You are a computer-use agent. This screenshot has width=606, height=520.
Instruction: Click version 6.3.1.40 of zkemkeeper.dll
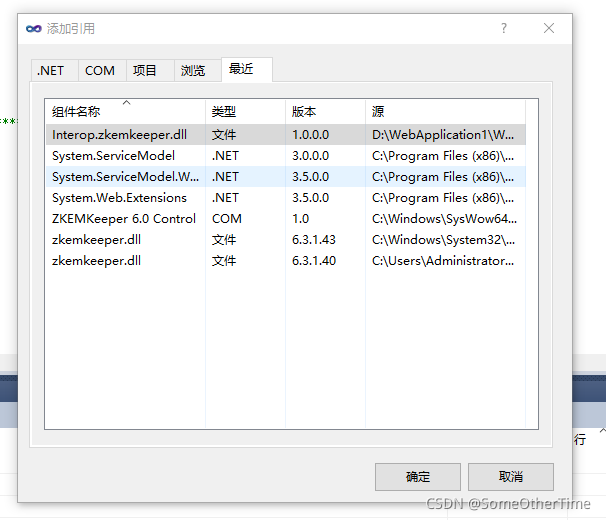click(x=314, y=261)
